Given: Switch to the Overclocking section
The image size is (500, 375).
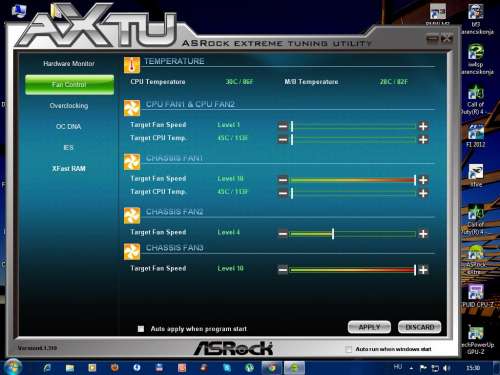Looking at the screenshot, I should point(69,106).
